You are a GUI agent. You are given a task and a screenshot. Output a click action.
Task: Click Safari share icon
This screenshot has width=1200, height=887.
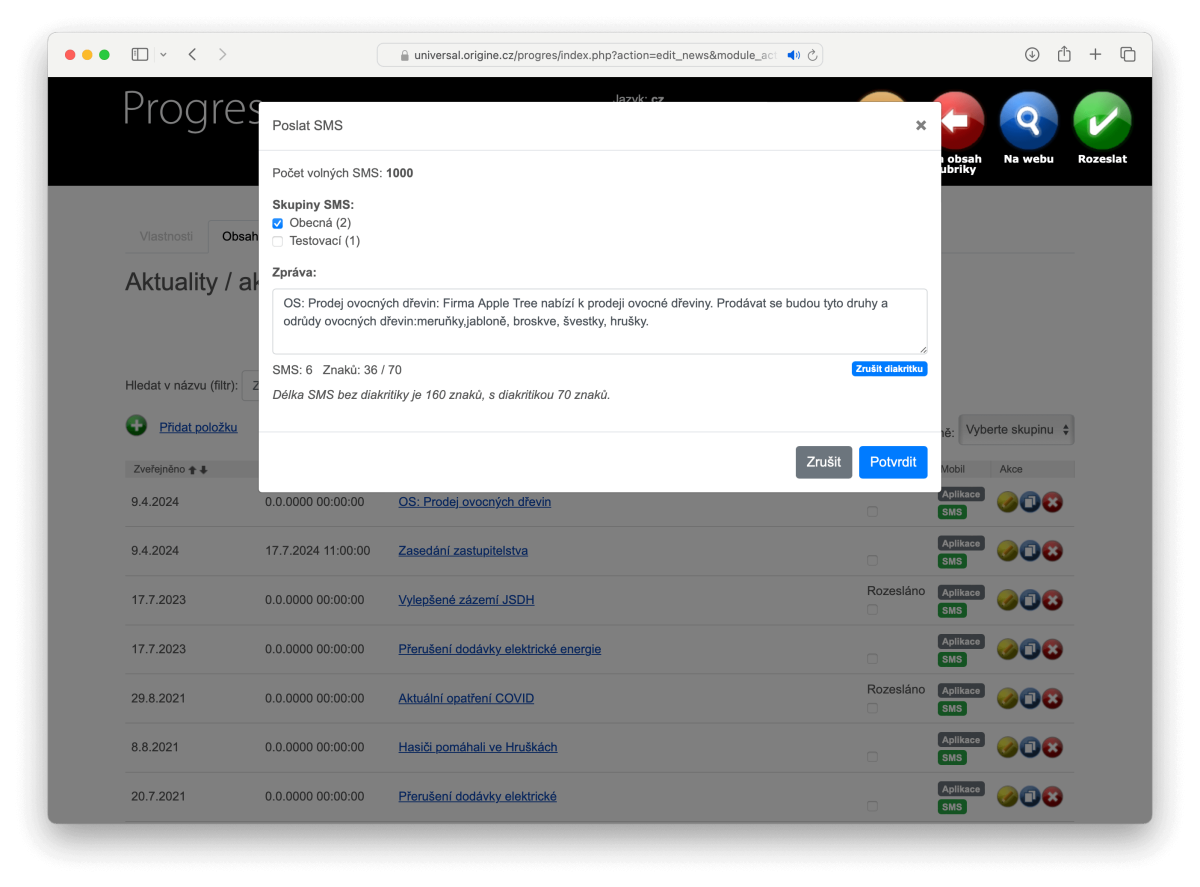[1064, 54]
